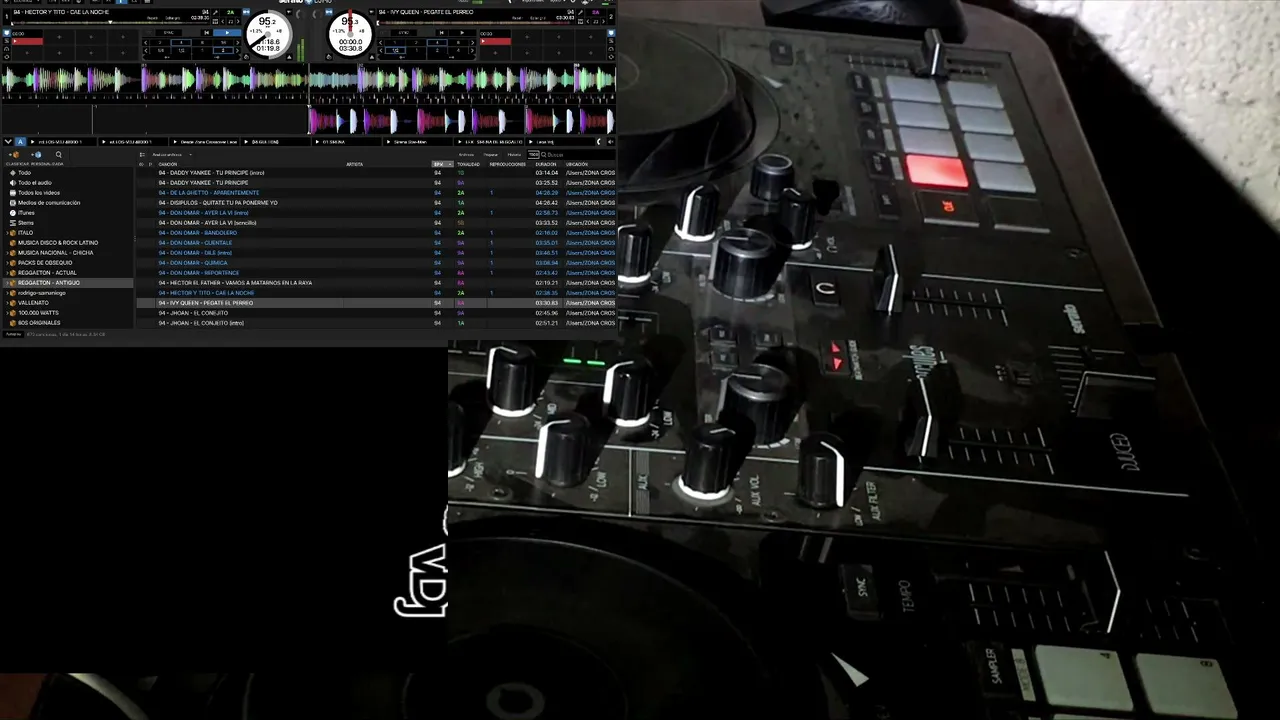This screenshot has height=720, width=1280.
Task: Select track HECTOR Y TITO - CAE LA NOCHE
Action: 376,293
